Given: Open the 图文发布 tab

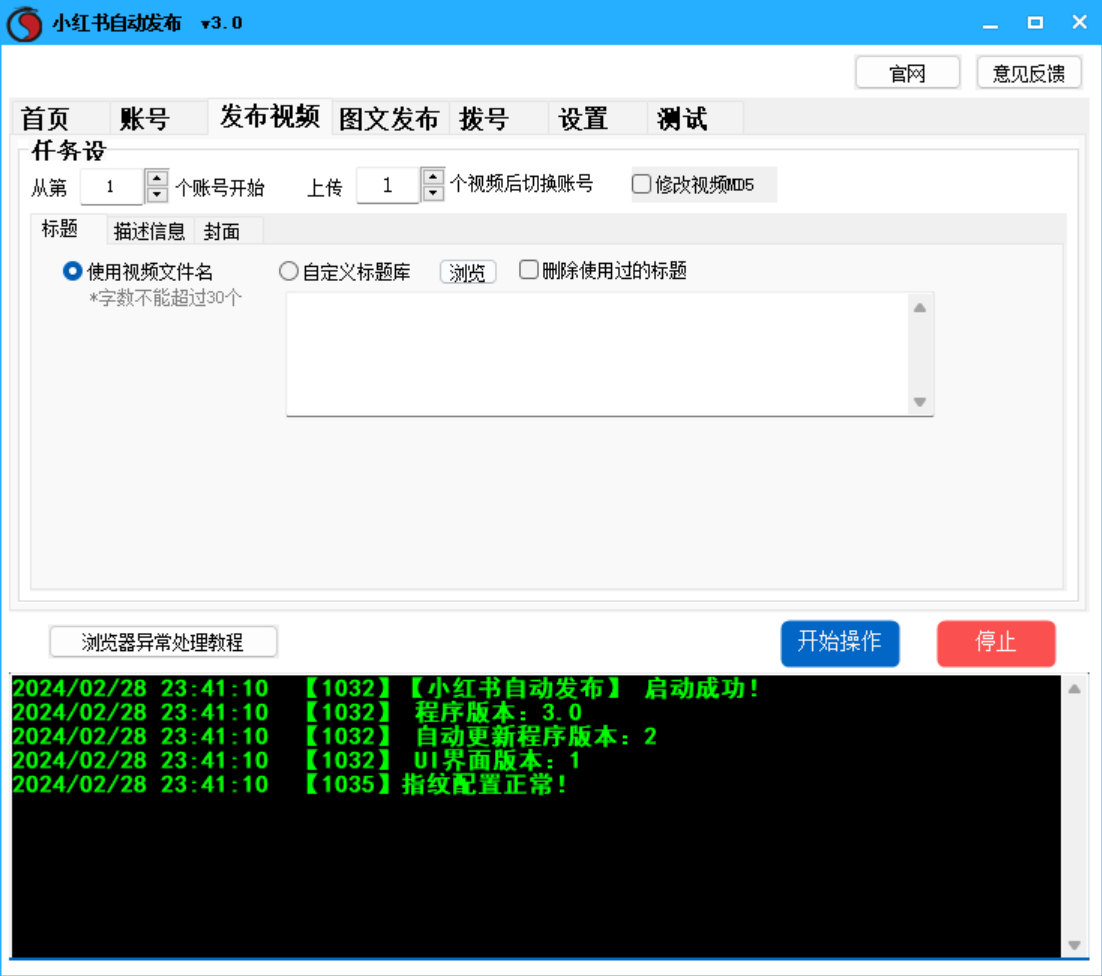Looking at the screenshot, I should click(x=389, y=119).
